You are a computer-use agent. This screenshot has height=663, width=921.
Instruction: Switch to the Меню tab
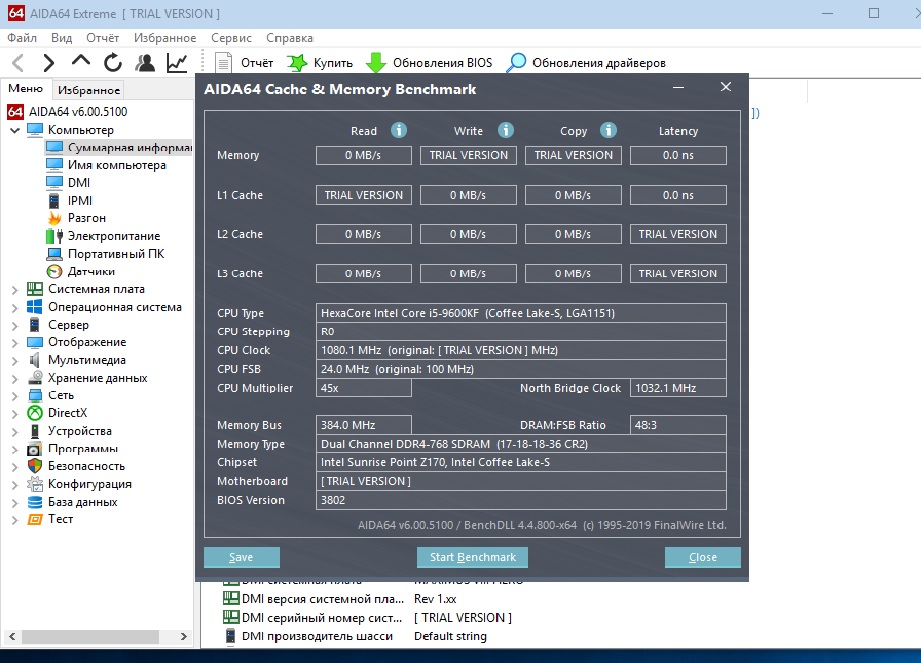(x=25, y=88)
